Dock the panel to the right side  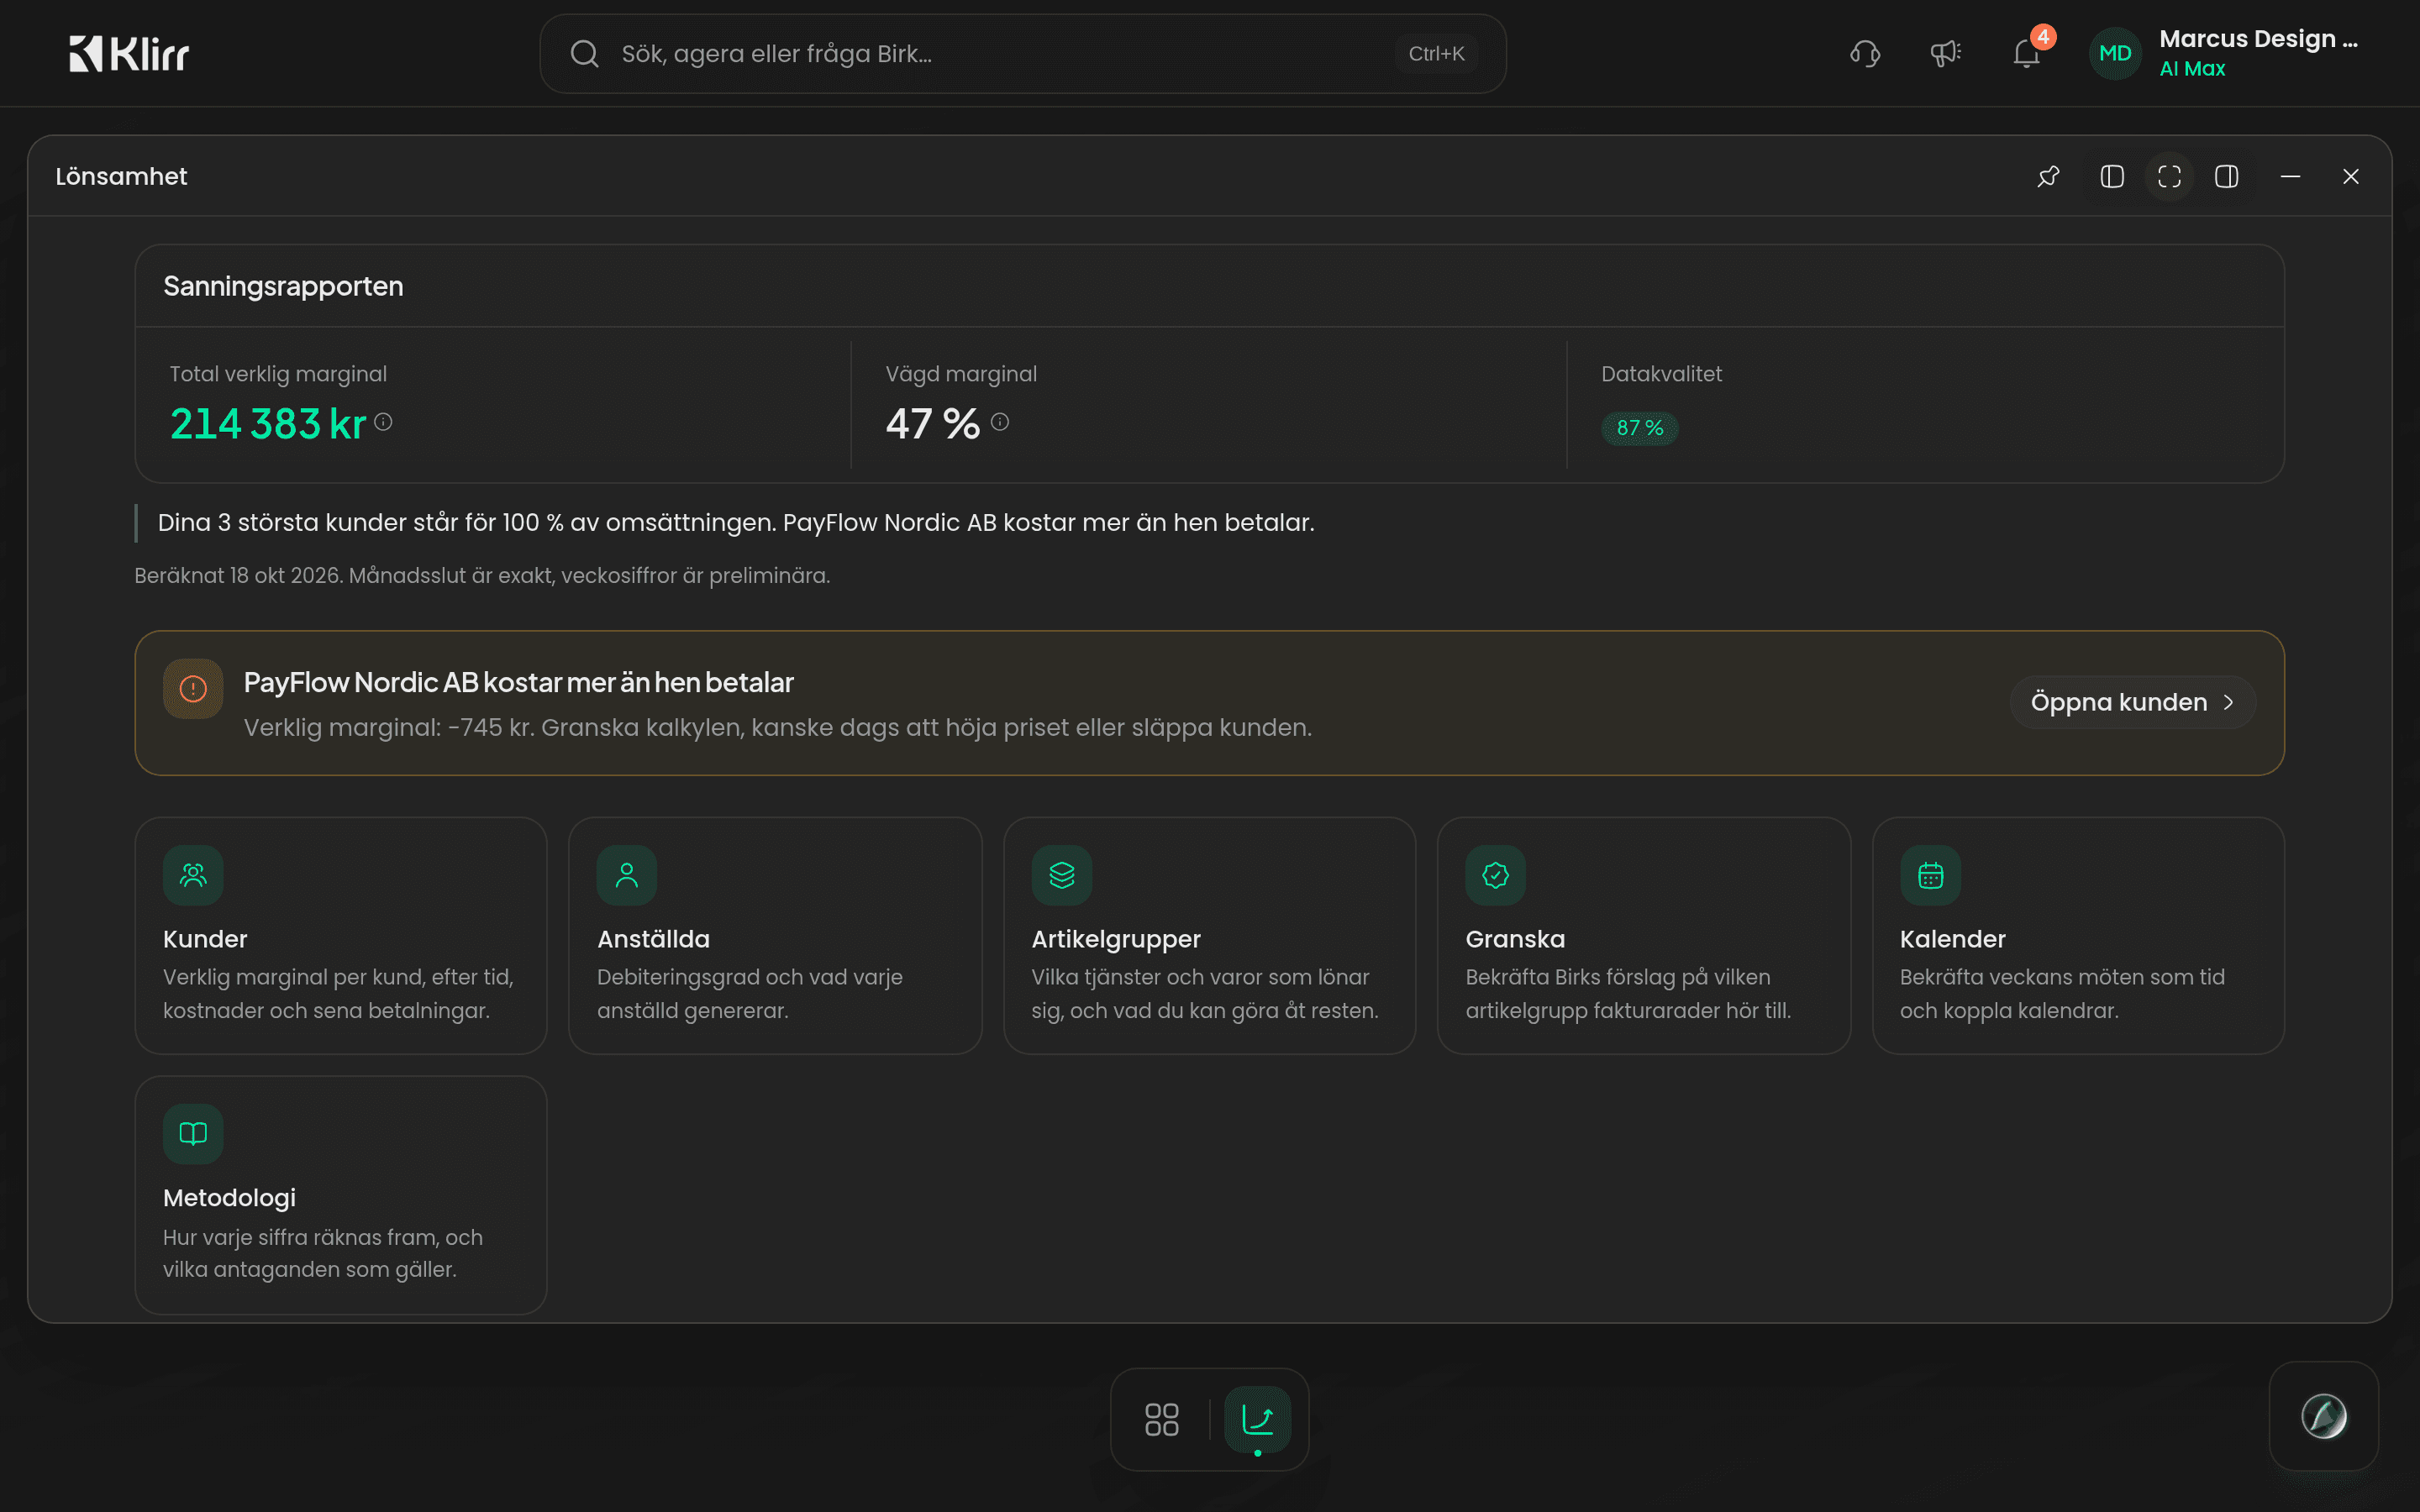pos(2227,177)
